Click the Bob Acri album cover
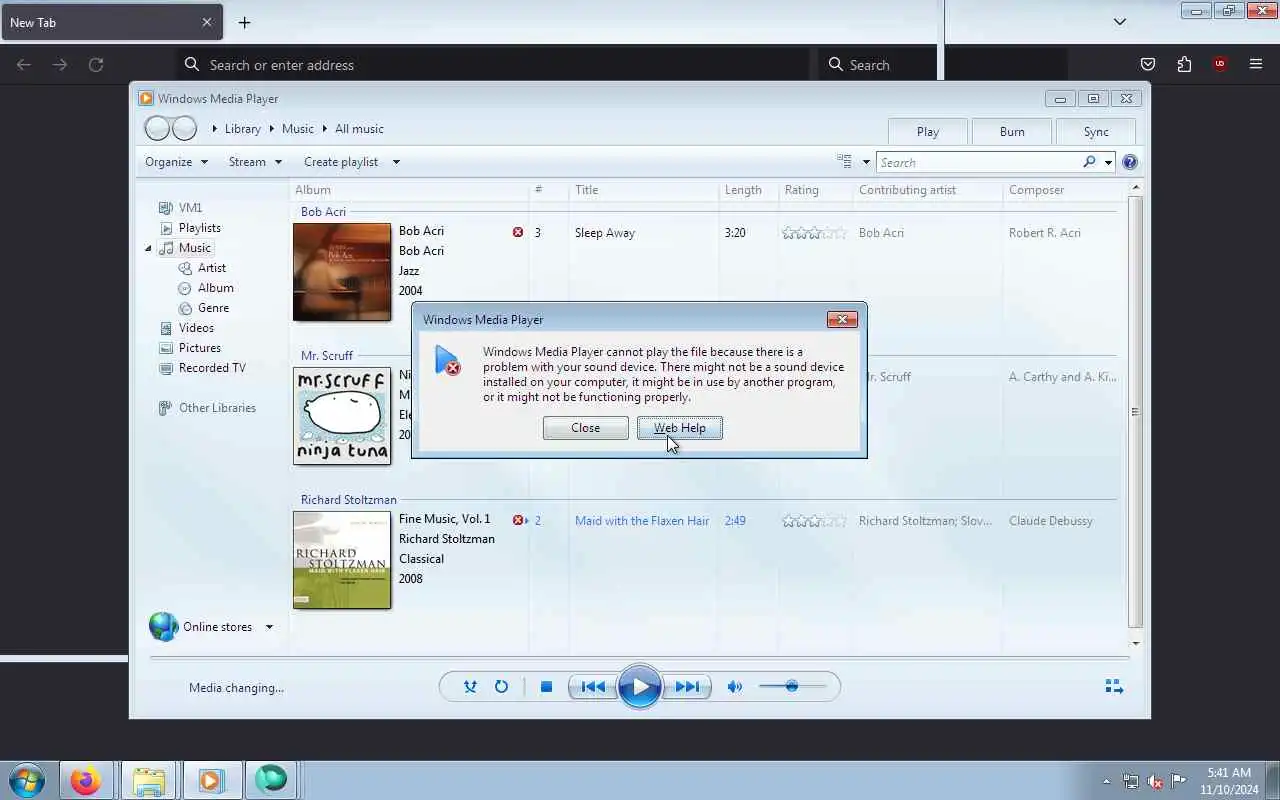 tap(342, 272)
